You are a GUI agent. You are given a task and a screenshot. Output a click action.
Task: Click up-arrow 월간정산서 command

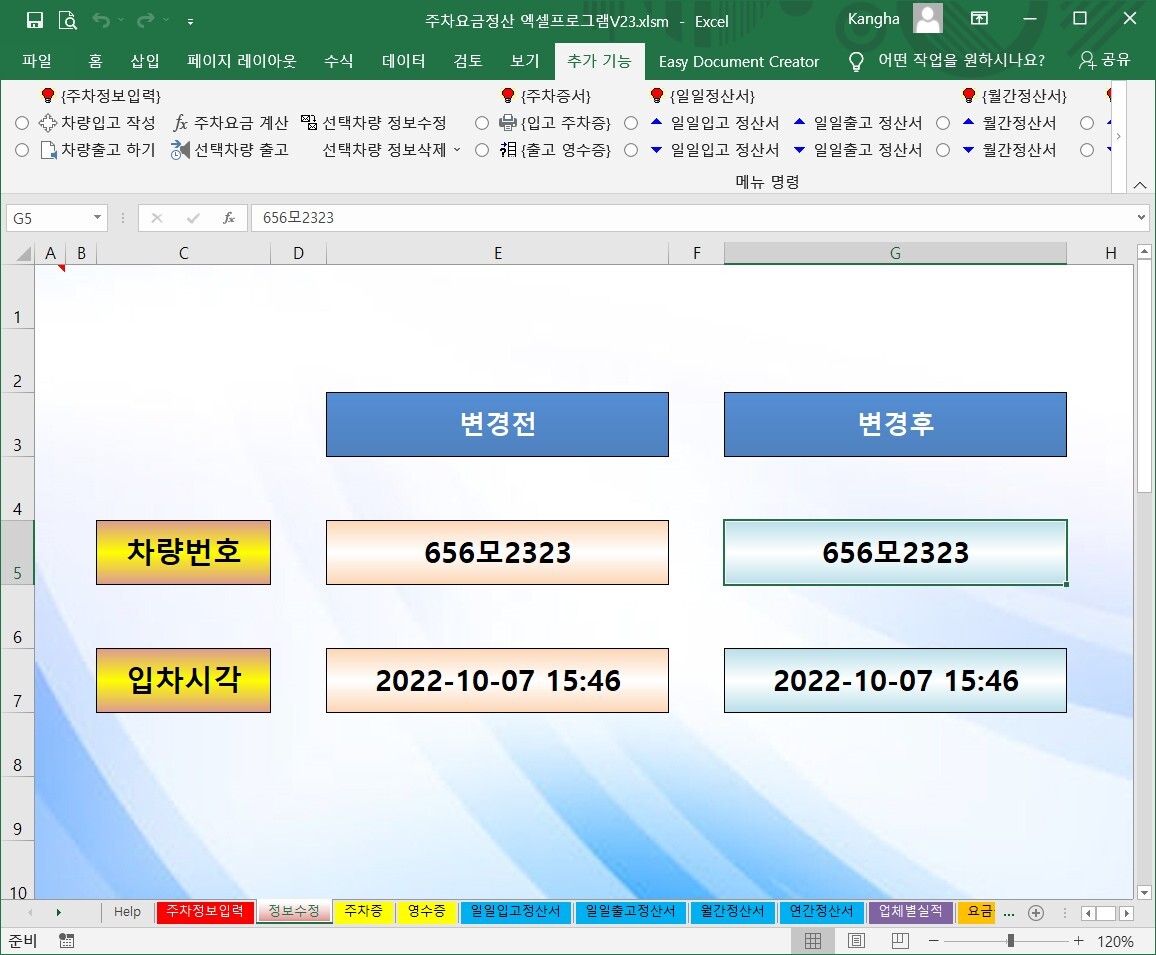pyautogui.click(x=1009, y=122)
